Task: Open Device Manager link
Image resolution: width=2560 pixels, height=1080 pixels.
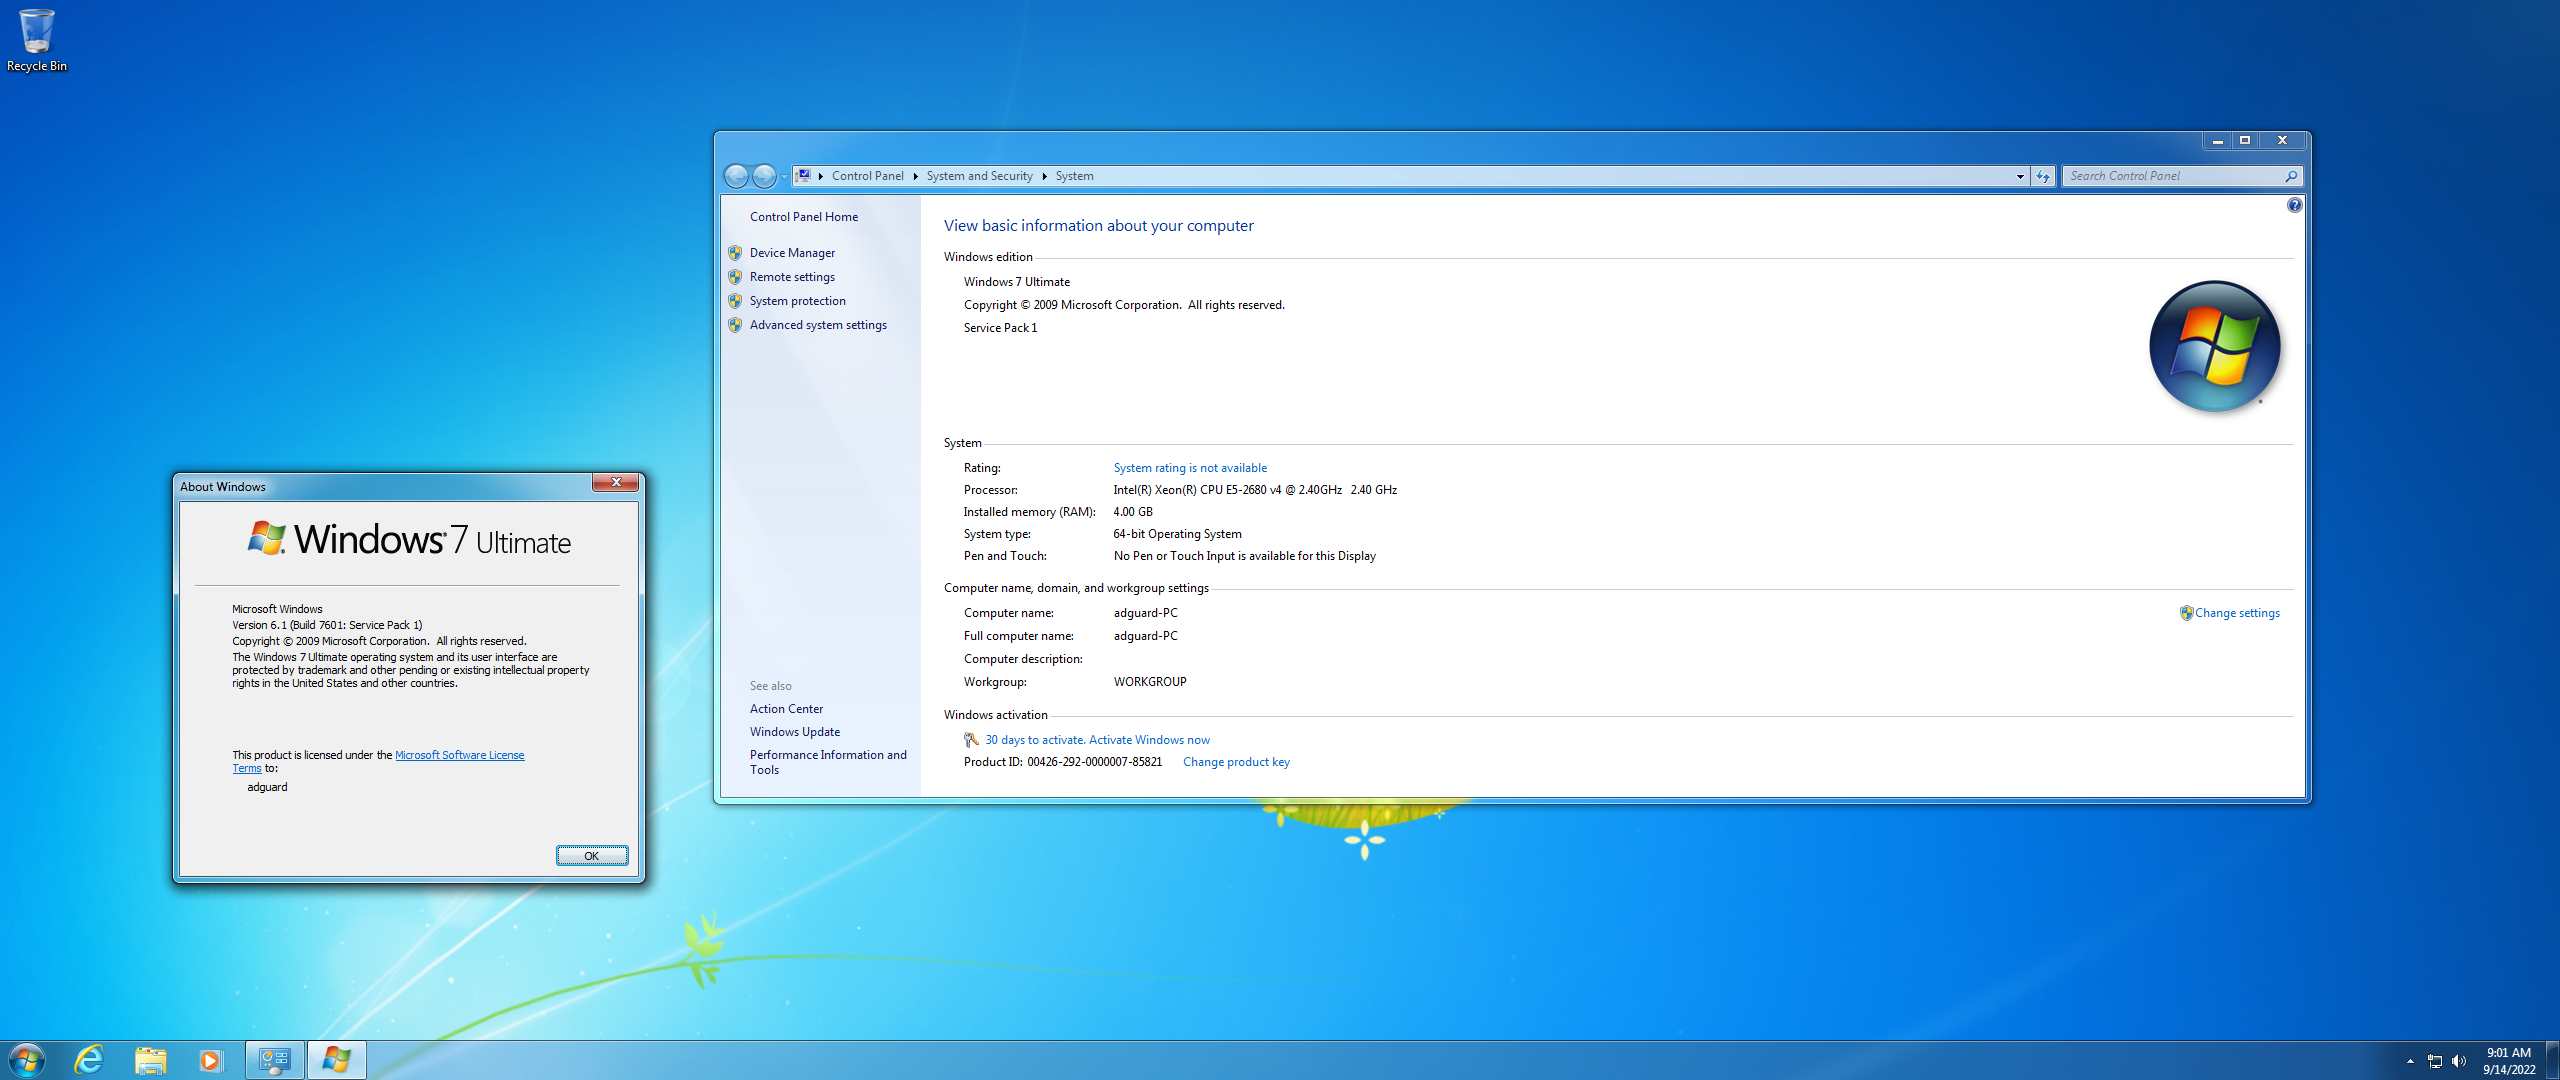Action: point(792,253)
